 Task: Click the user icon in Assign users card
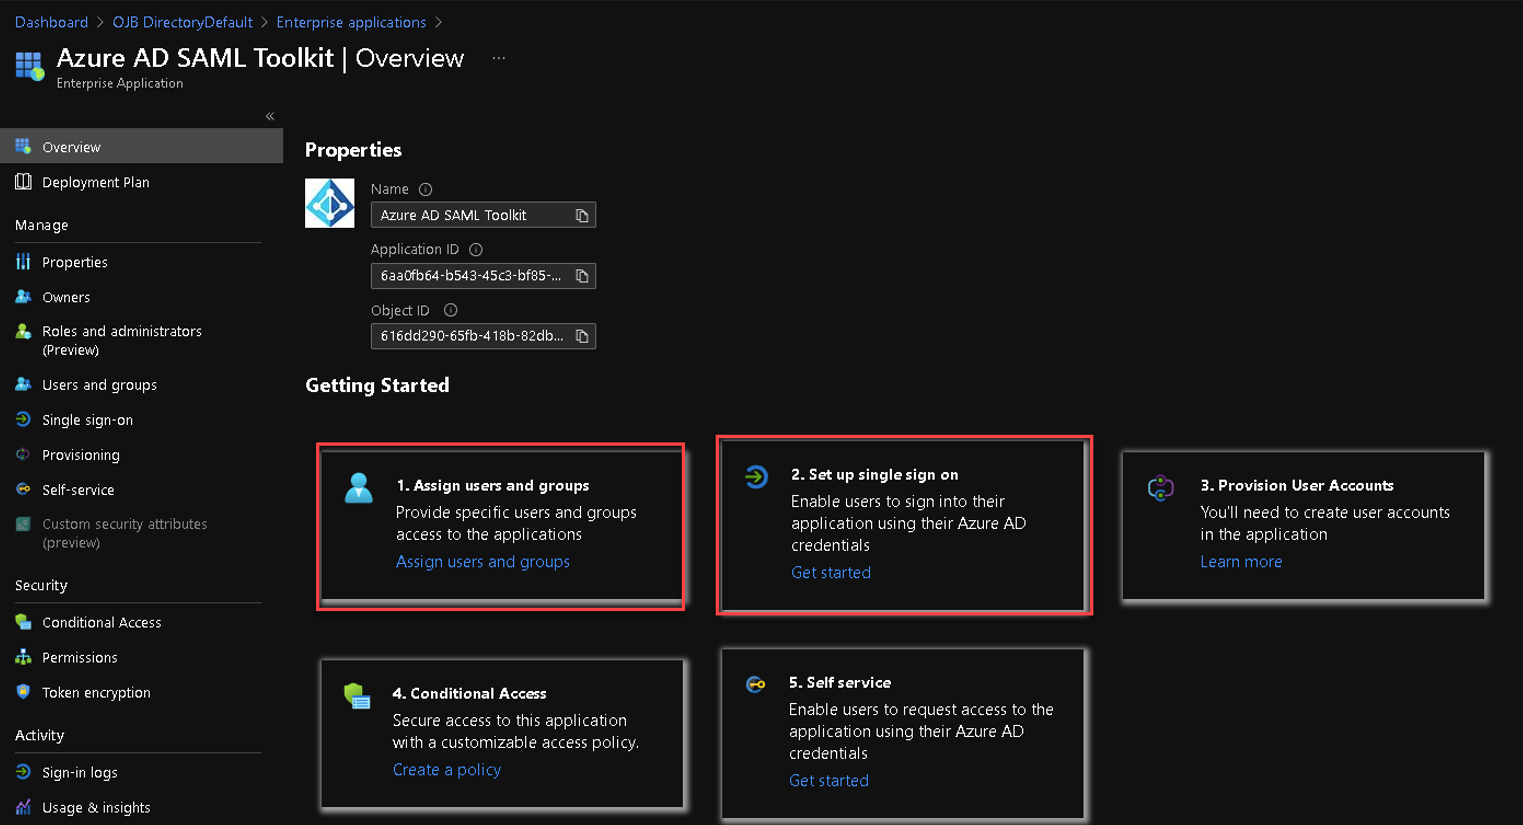[359, 489]
